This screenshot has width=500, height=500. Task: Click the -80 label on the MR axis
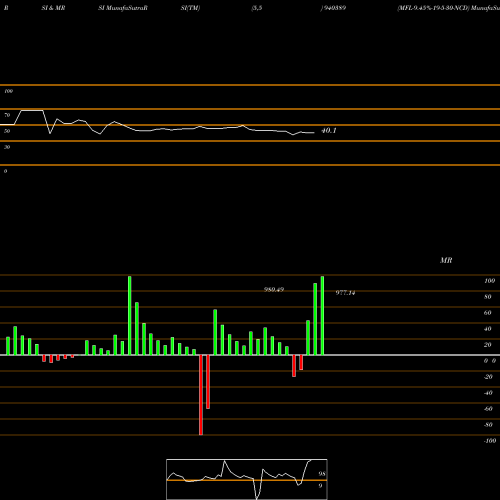coord(488,425)
